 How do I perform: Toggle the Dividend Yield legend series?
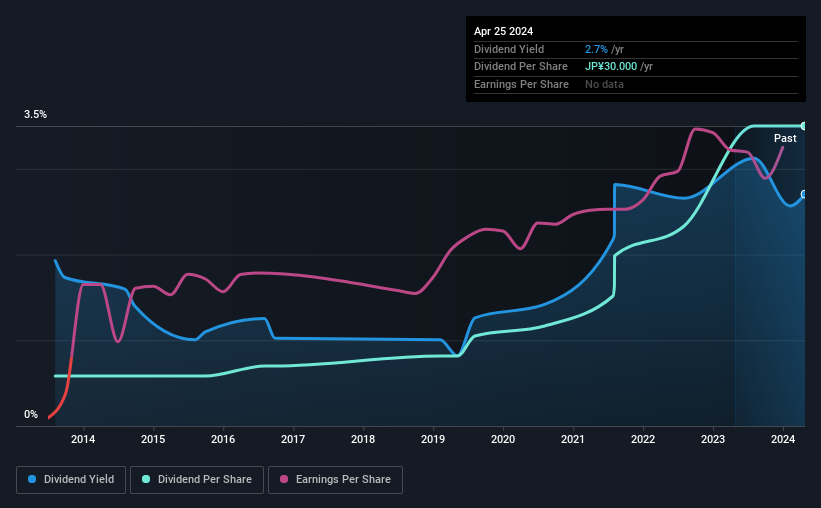coord(71,480)
